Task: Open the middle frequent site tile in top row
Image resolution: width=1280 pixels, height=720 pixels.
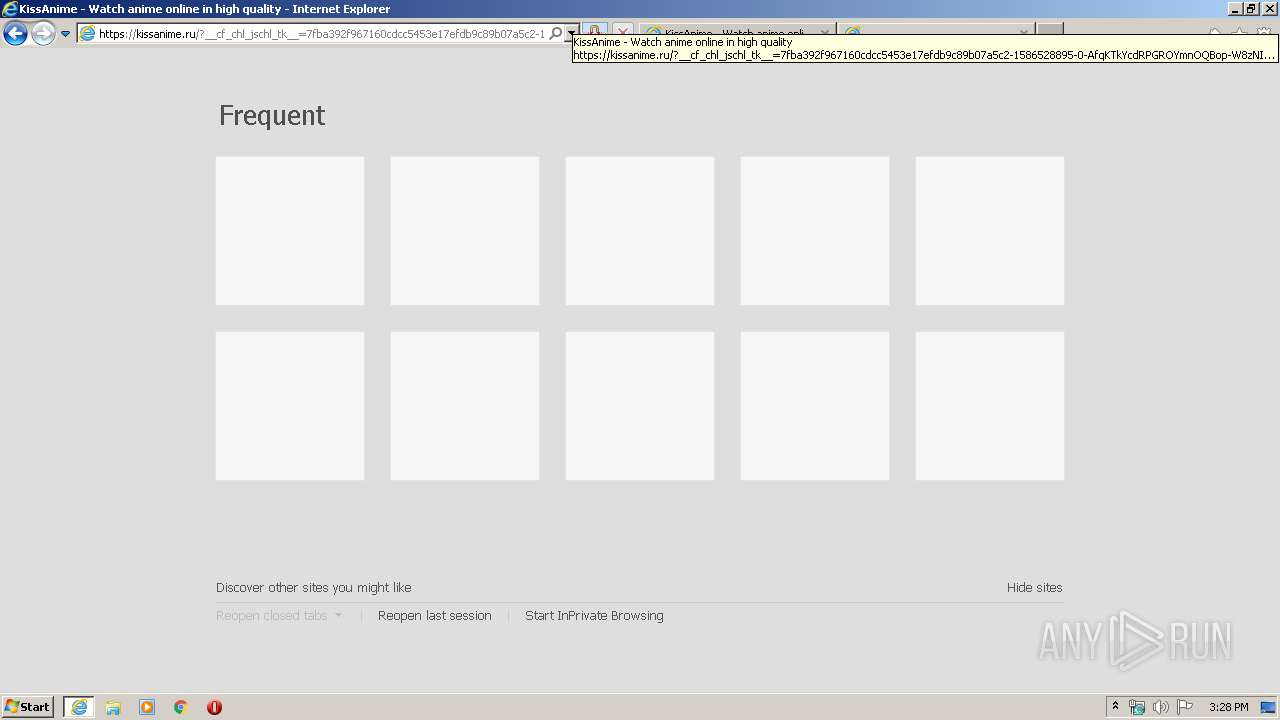Action: click(x=640, y=231)
